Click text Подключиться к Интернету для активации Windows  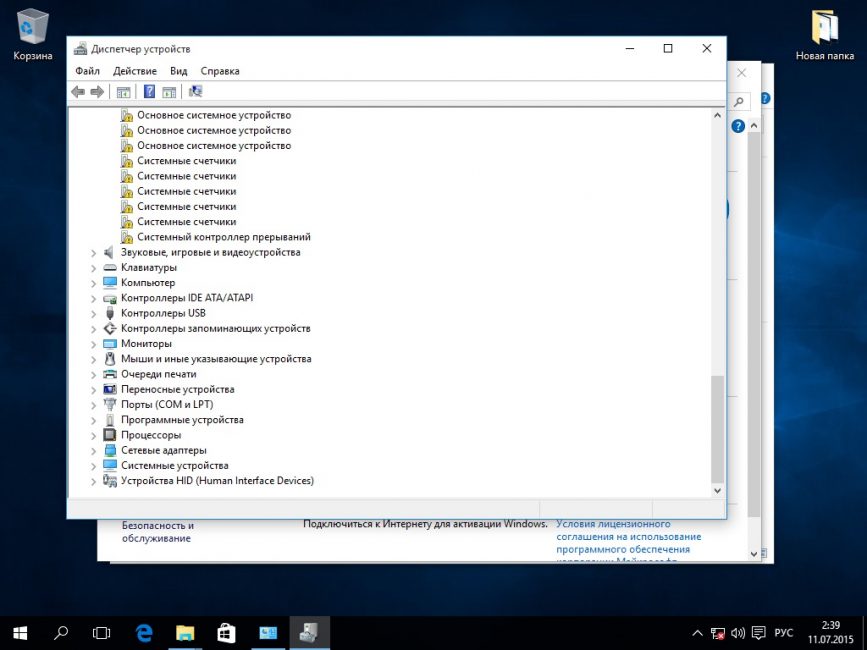(x=425, y=524)
